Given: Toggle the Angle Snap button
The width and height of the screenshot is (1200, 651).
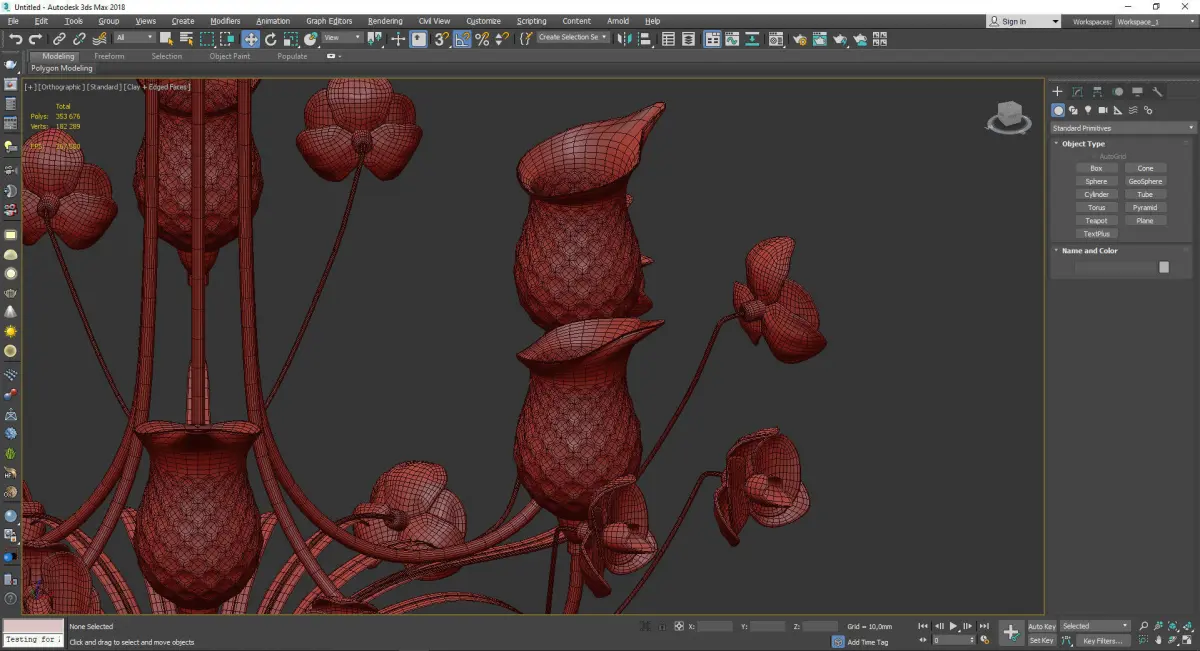Looking at the screenshot, I should tap(463, 39).
